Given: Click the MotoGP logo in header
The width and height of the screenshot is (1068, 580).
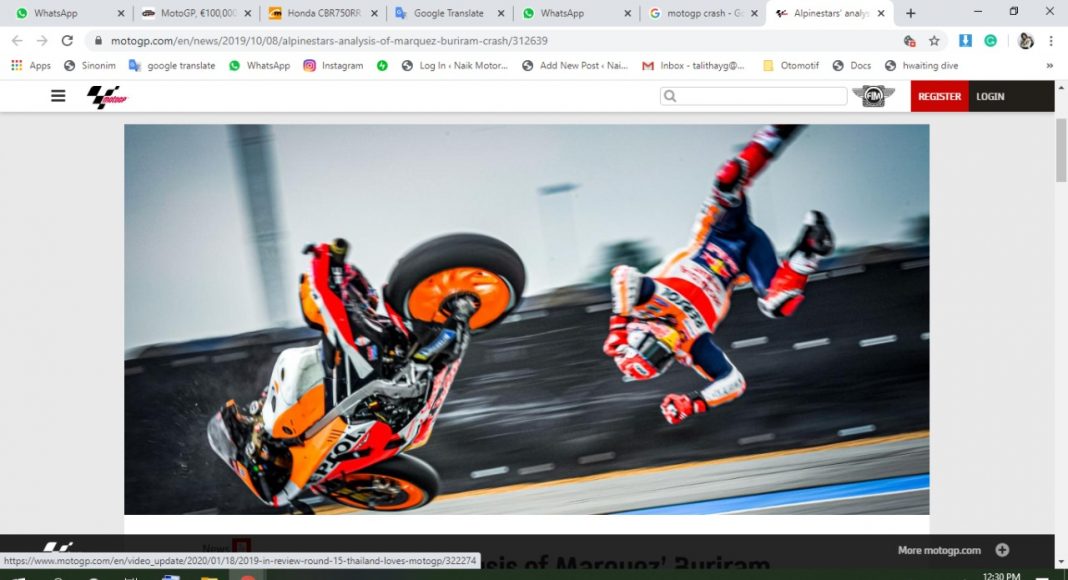Looking at the screenshot, I should click(x=107, y=96).
